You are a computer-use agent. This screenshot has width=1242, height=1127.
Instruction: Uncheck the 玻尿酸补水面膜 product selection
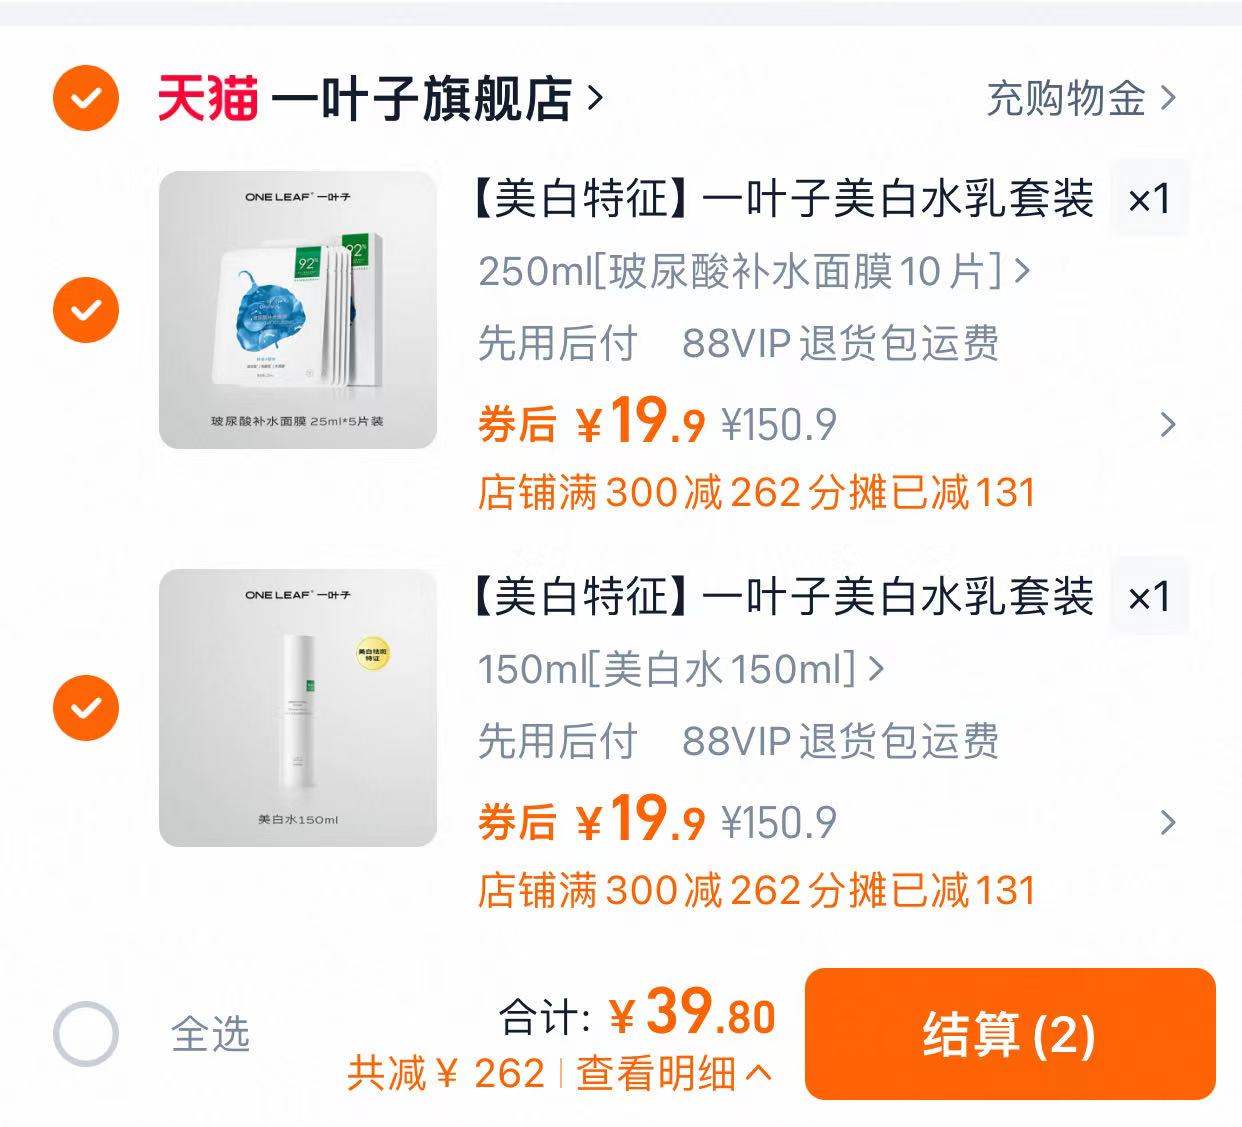86,310
